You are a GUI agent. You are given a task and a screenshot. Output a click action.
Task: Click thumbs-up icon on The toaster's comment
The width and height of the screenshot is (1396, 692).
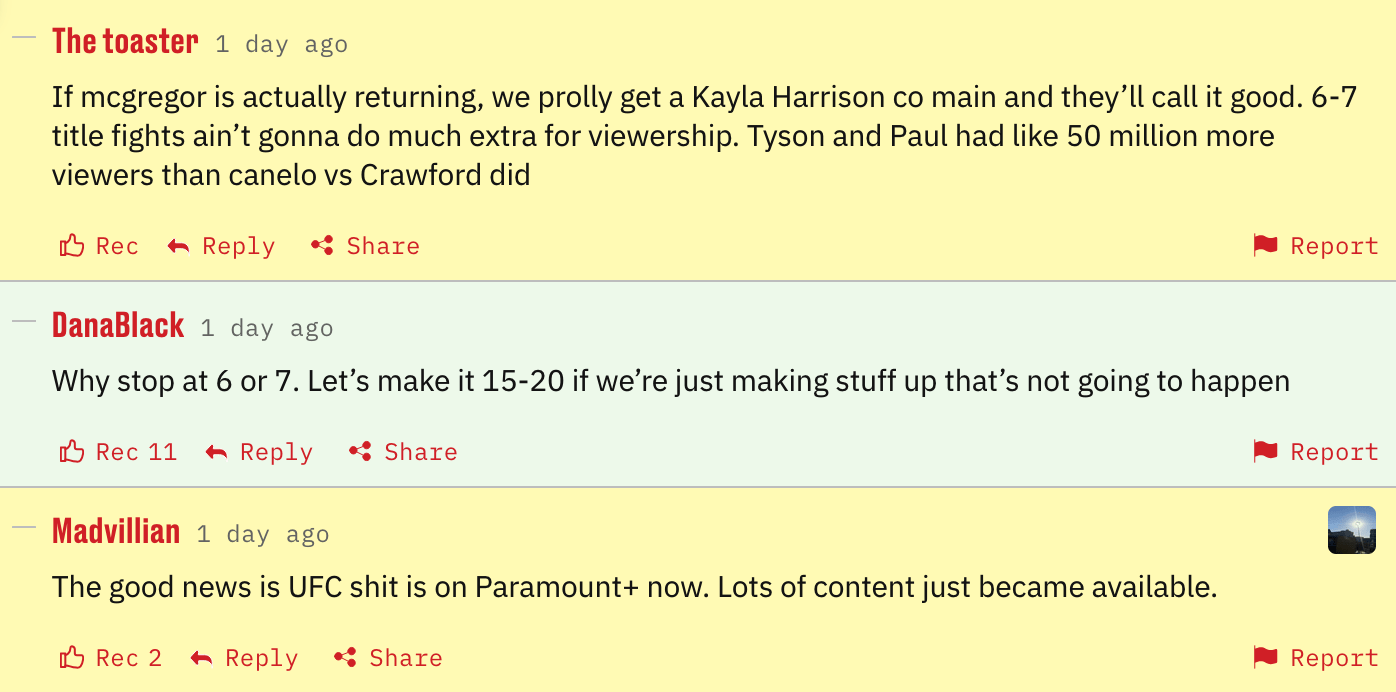(72, 246)
